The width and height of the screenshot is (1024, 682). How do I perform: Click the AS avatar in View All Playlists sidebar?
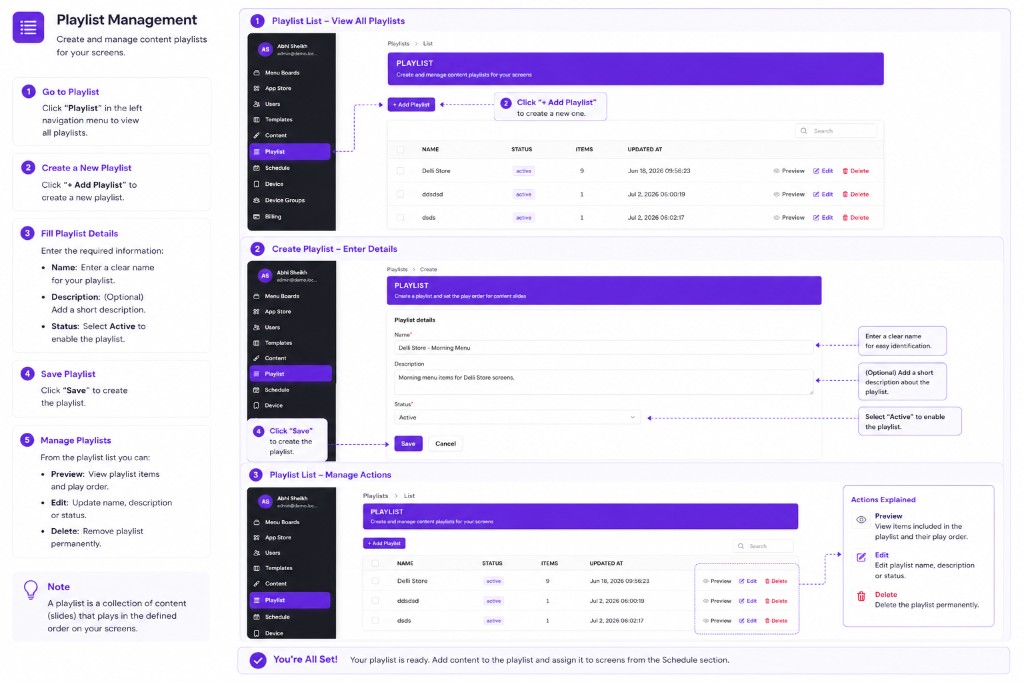pos(265,49)
